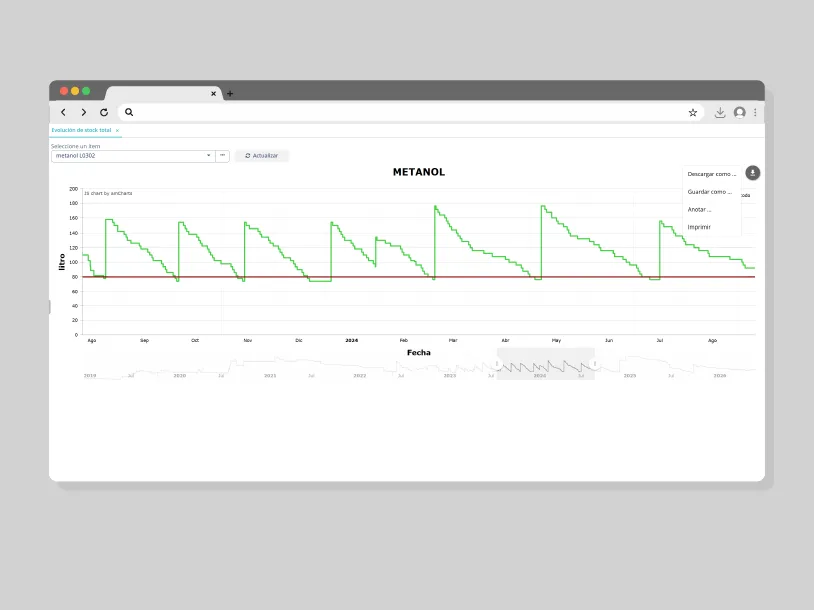
Task: Open browser downloads tray icon
Action: [x=720, y=113]
